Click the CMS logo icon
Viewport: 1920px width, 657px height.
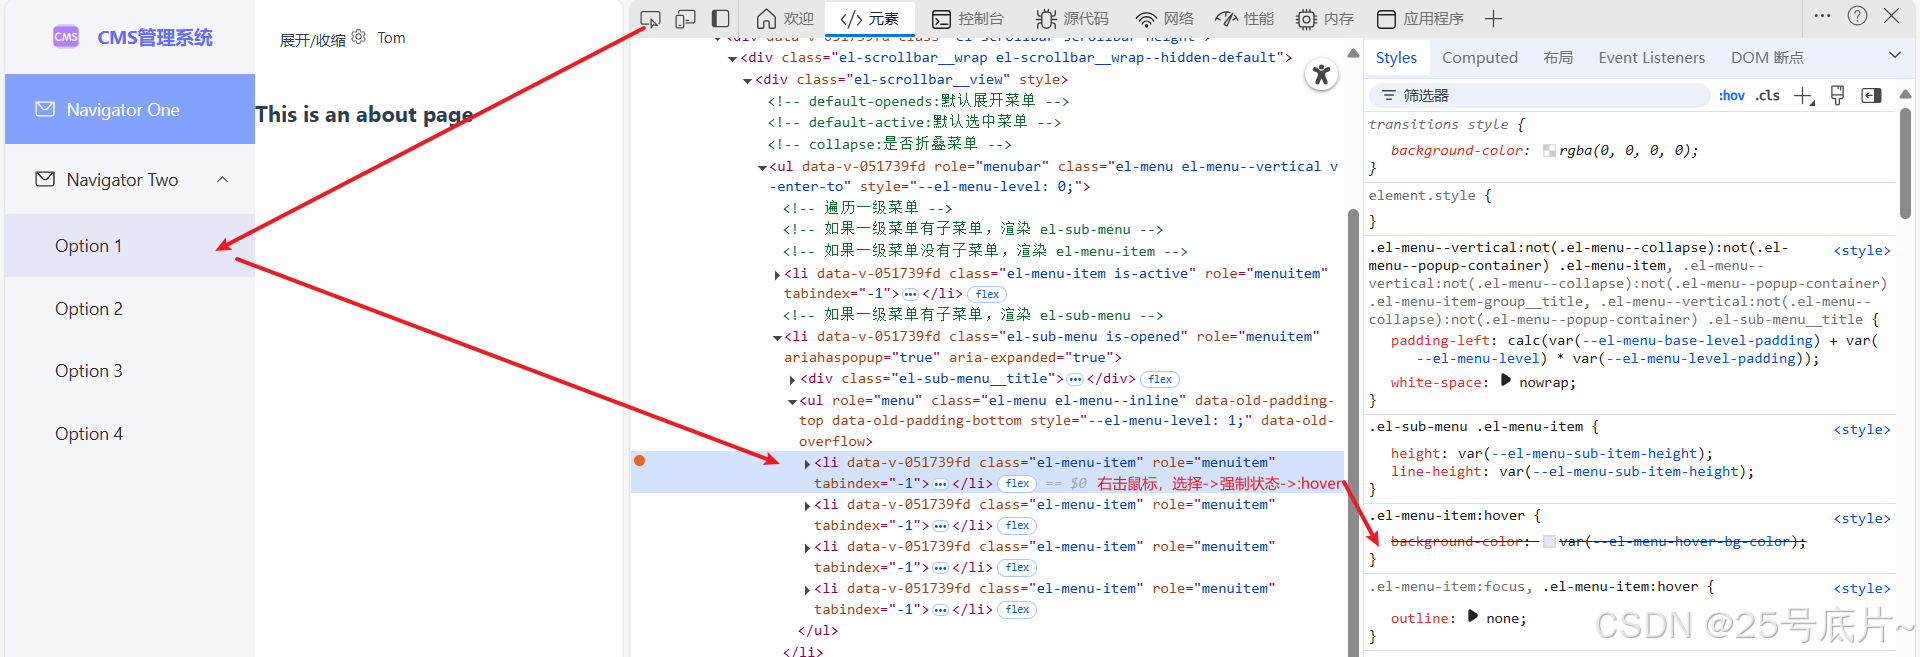66,37
